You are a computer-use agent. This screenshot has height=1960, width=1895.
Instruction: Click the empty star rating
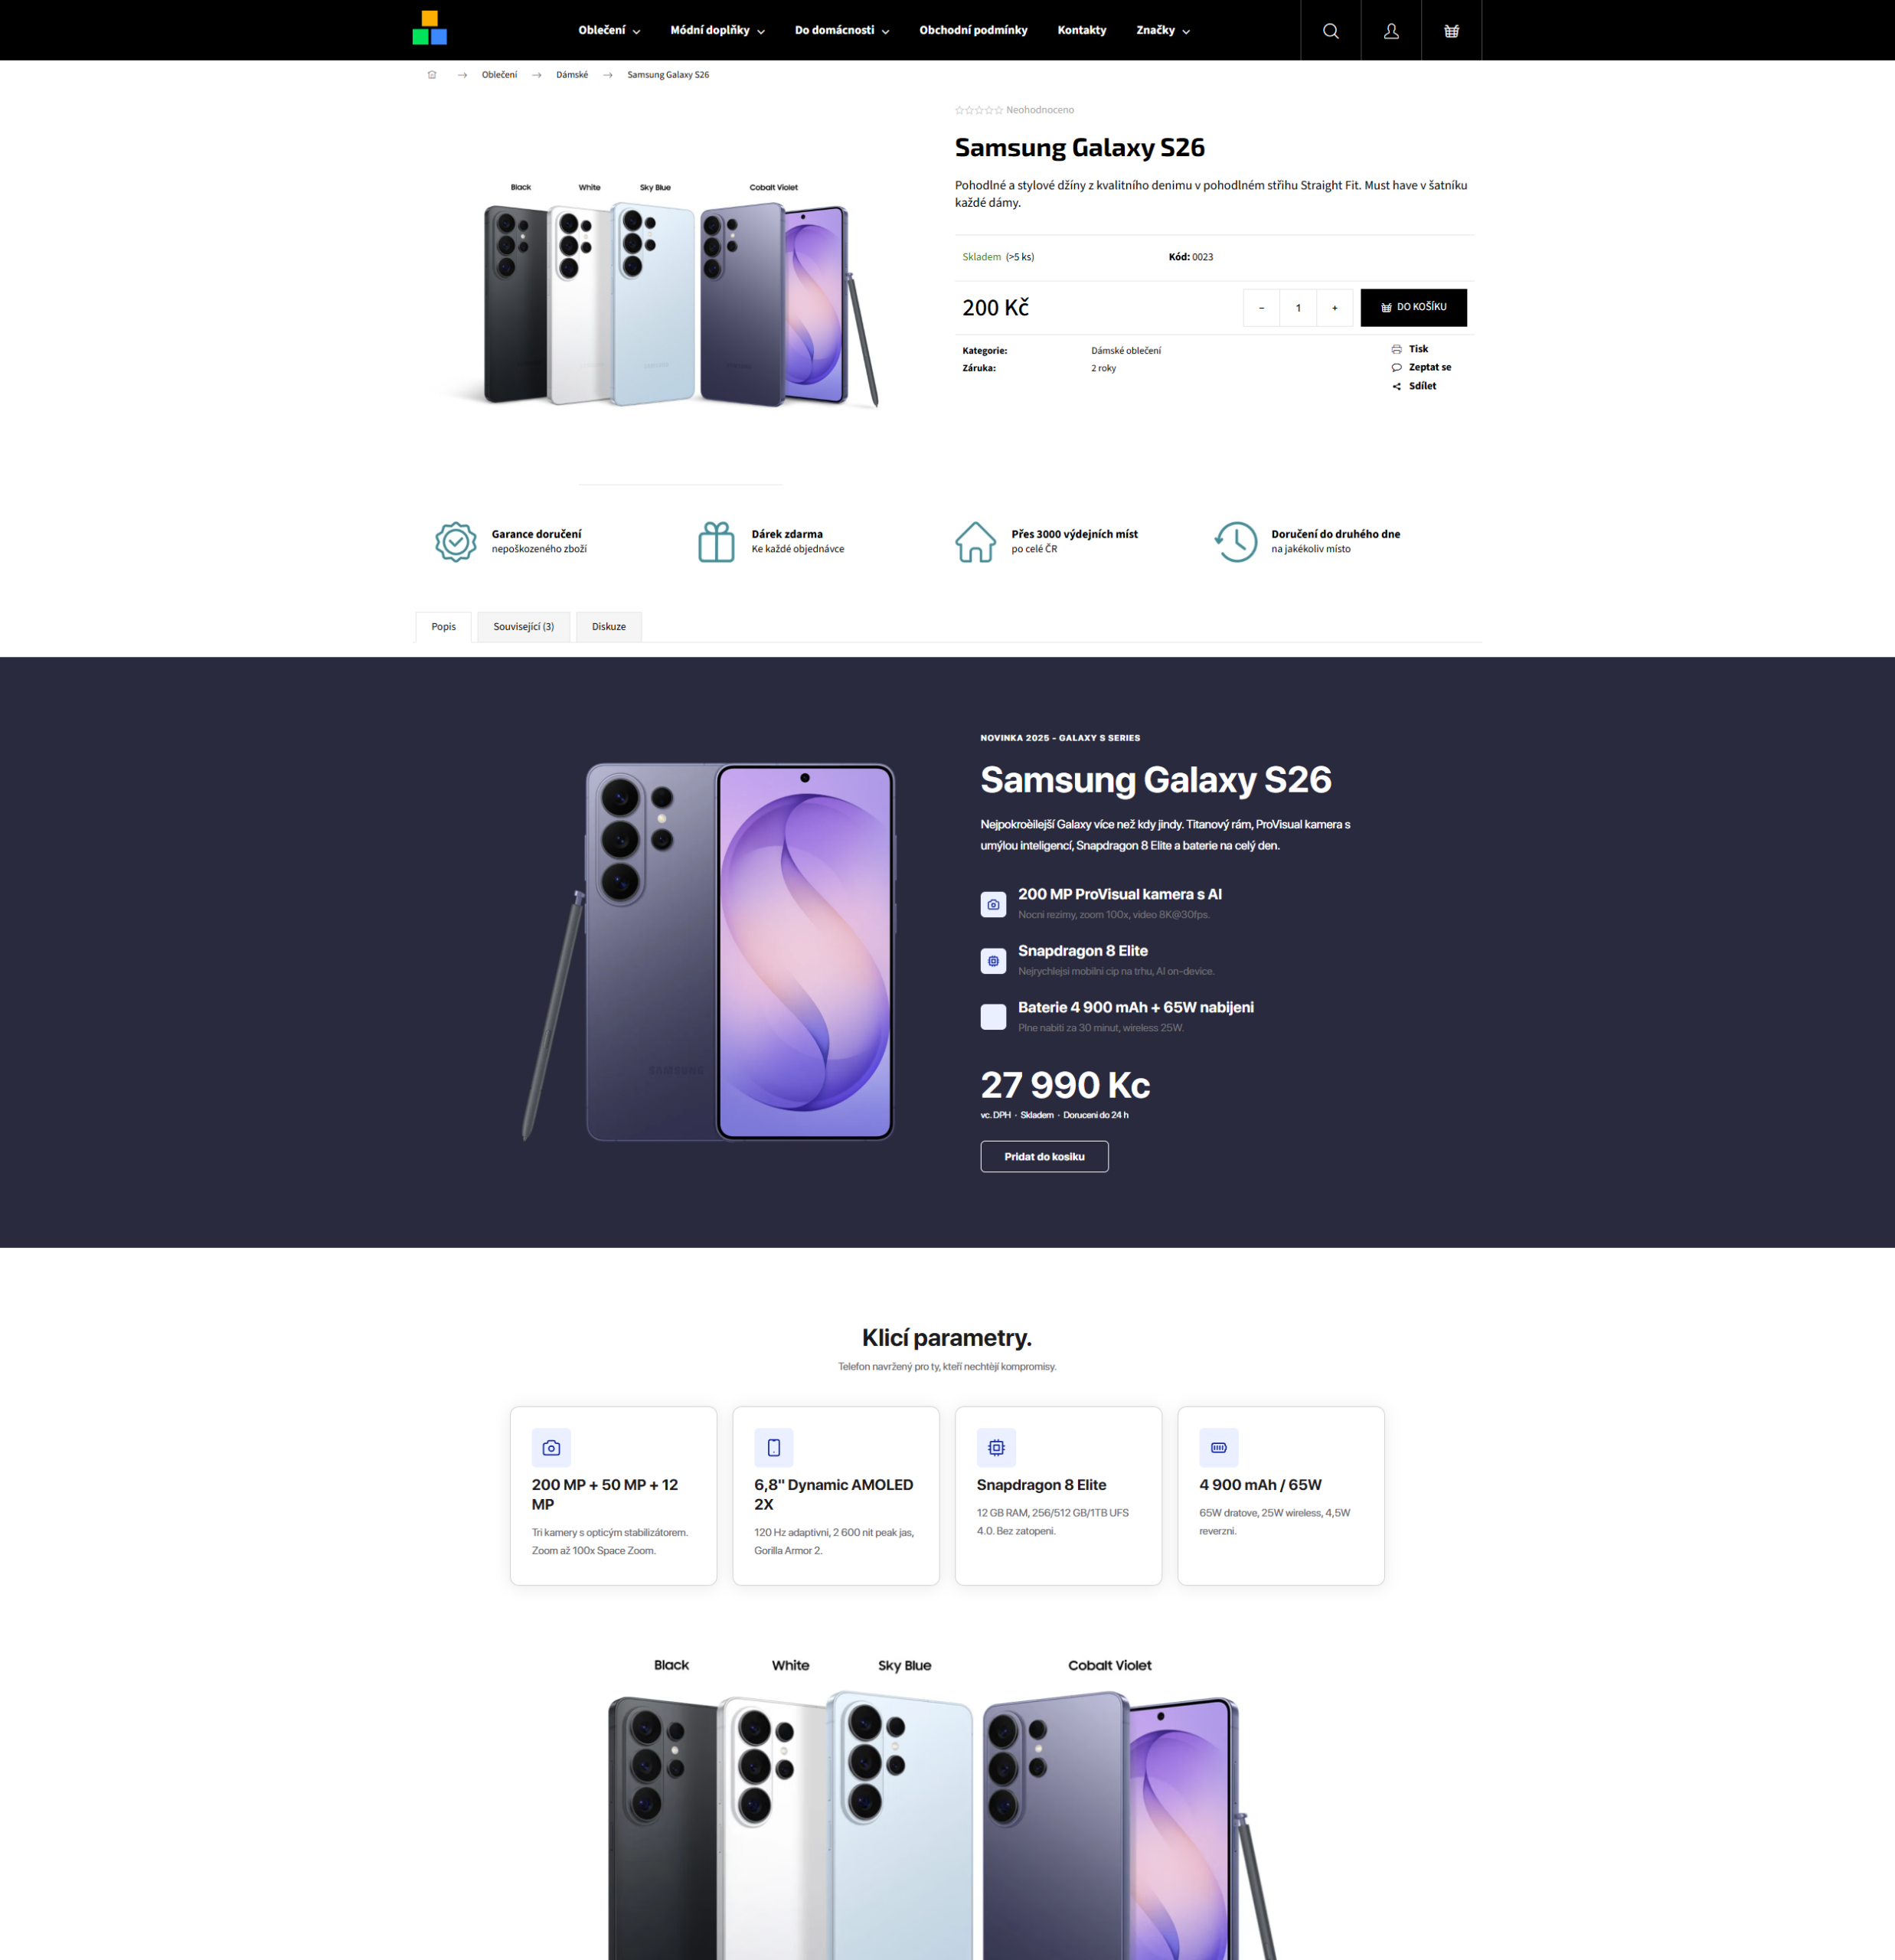(978, 110)
